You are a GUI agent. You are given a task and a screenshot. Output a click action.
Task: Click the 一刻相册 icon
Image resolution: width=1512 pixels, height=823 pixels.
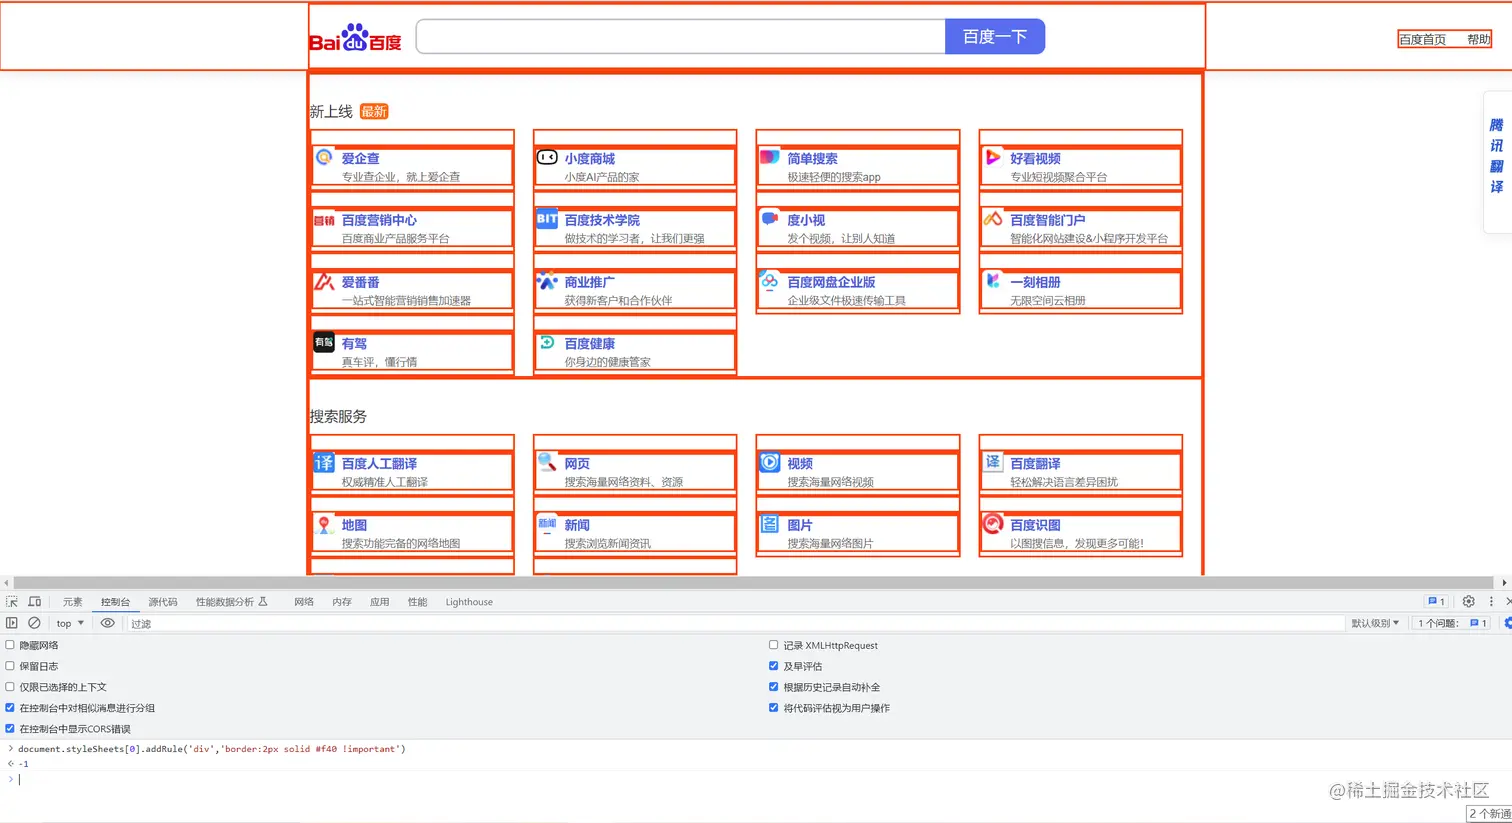coord(992,281)
